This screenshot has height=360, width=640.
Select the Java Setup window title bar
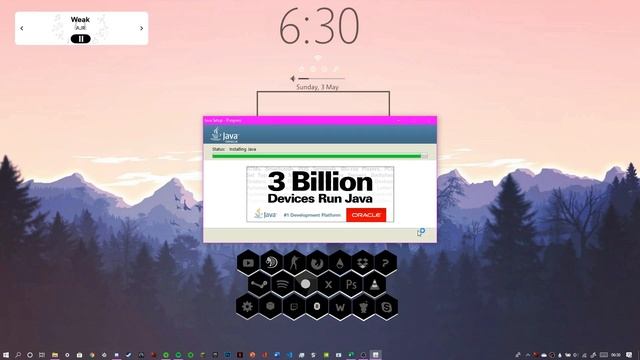pyautogui.click(x=320, y=120)
